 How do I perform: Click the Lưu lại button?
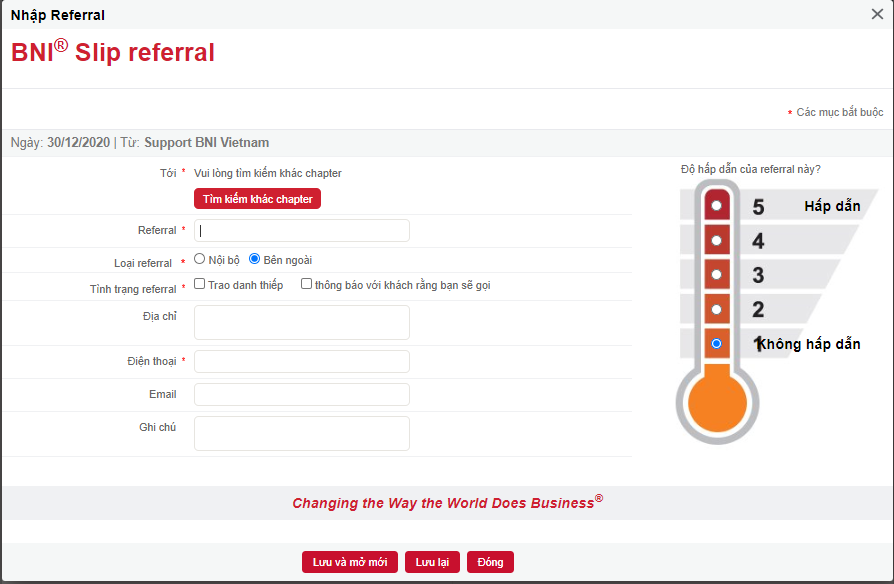click(432, 562)
